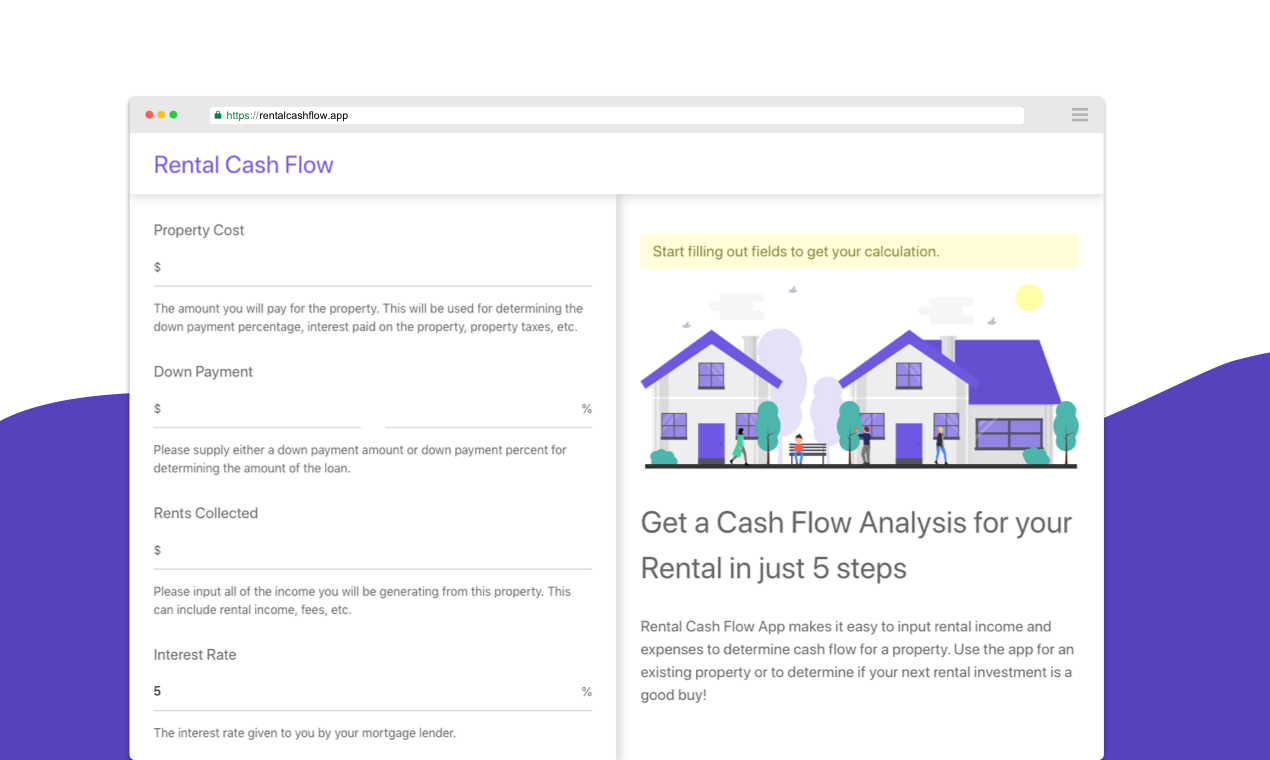Click the Rental Cash Flow logo

(x=243, y=164)
